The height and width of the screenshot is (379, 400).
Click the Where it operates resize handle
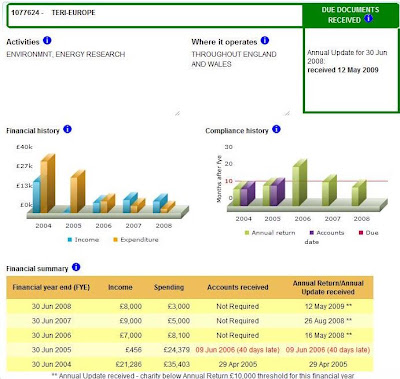pos(287,113)
